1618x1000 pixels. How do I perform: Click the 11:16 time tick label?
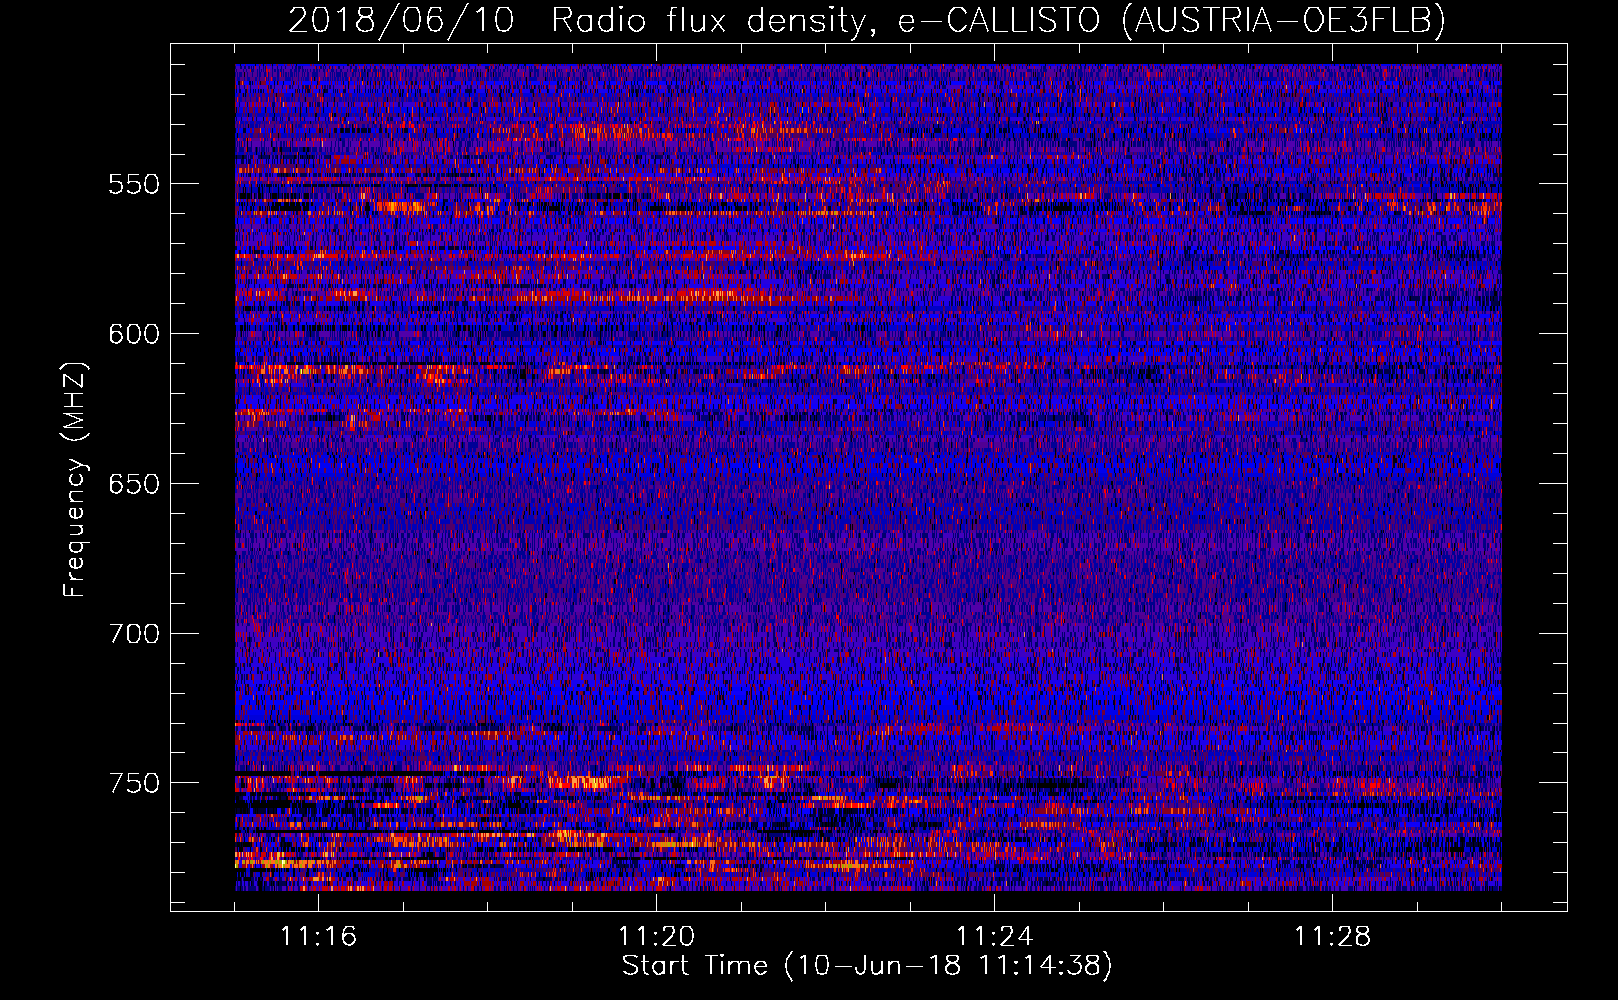(318, 937)
